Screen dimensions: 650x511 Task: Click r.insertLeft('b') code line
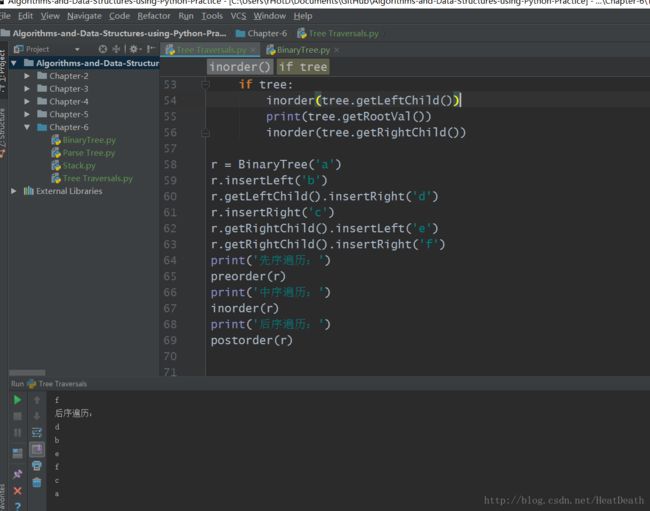click(x=269, y=180)
